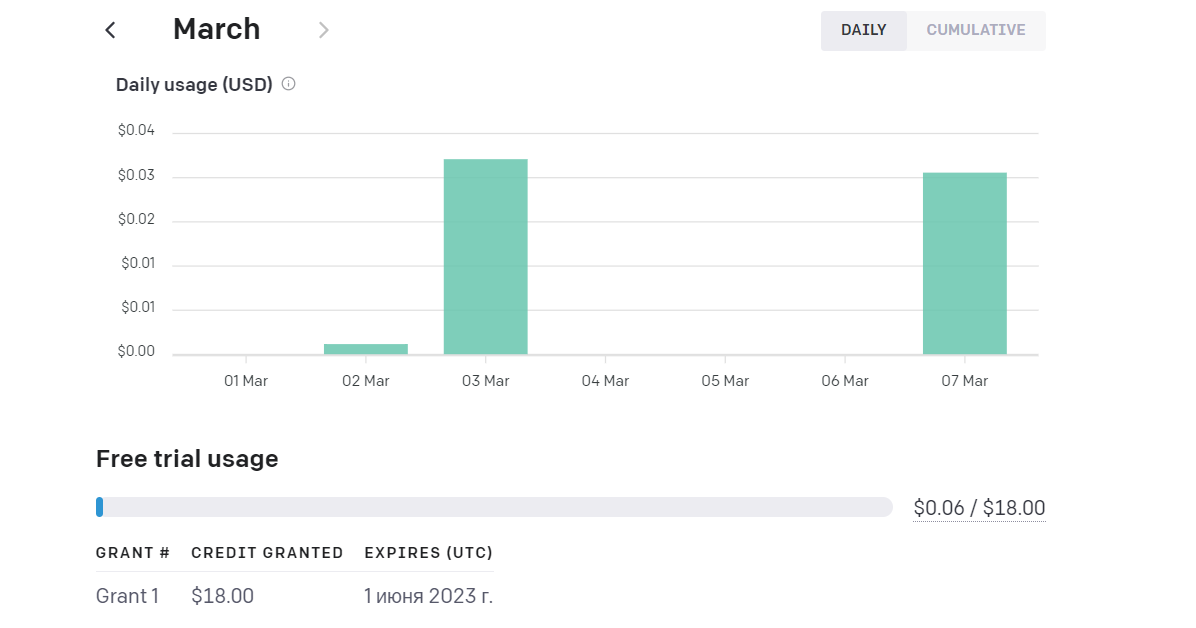The image size is (1196, 628).
Task: Click the 07 Mar usage bar
Action: 964,263
